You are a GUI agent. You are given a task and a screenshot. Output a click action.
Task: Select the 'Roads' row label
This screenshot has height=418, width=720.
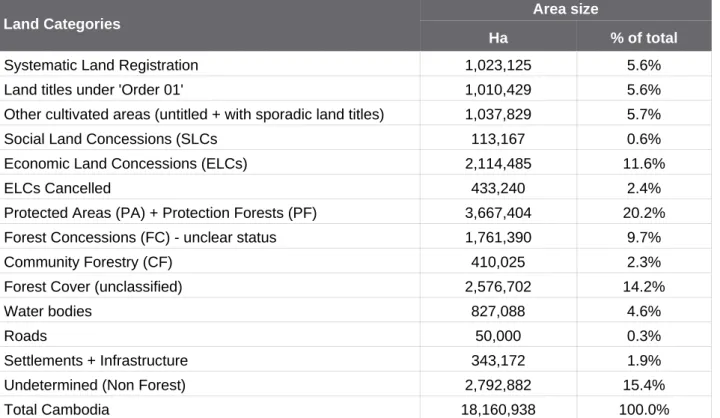point(25,336)
